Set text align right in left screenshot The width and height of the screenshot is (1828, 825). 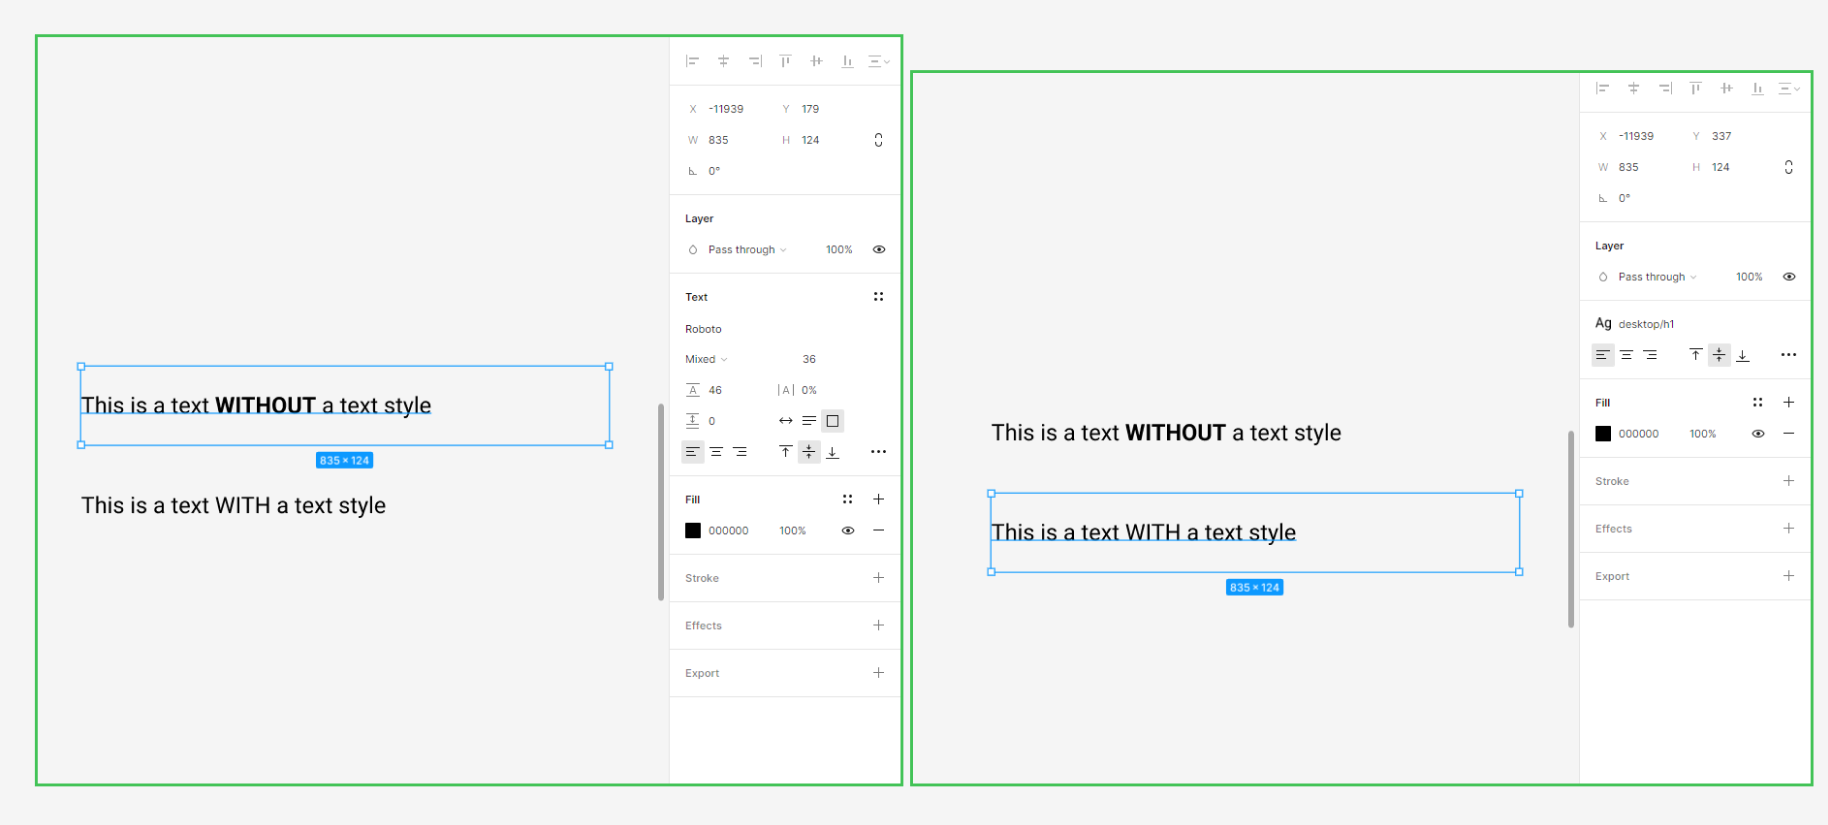coord(740,452)
